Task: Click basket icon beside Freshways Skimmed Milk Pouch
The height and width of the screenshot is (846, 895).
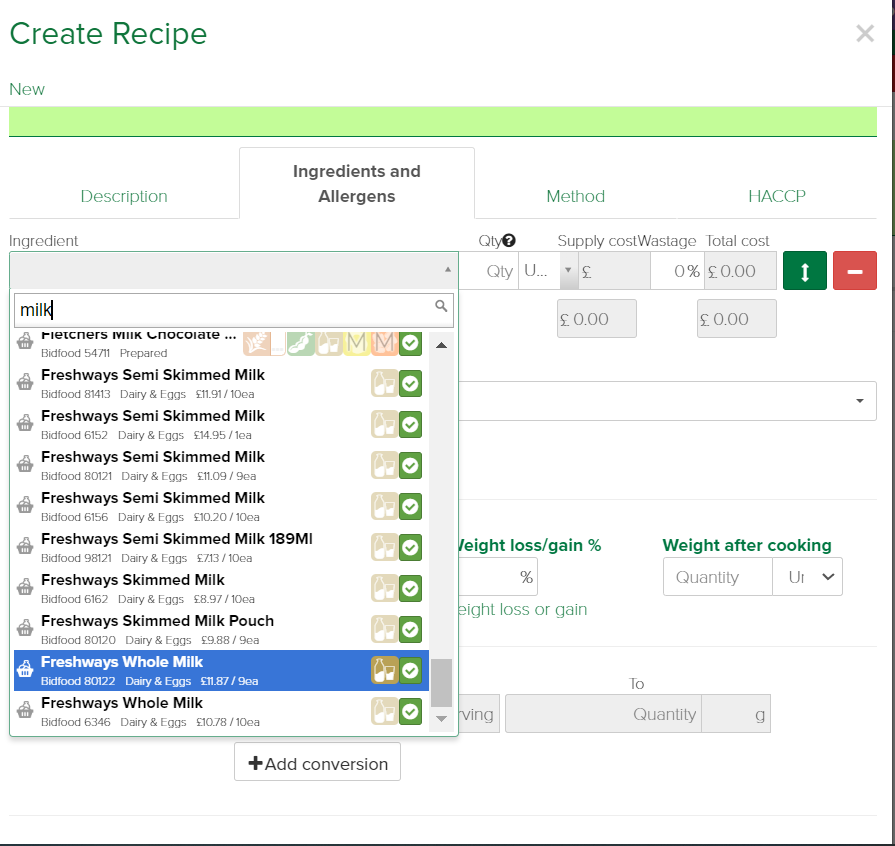Action: tap(25, 629)
